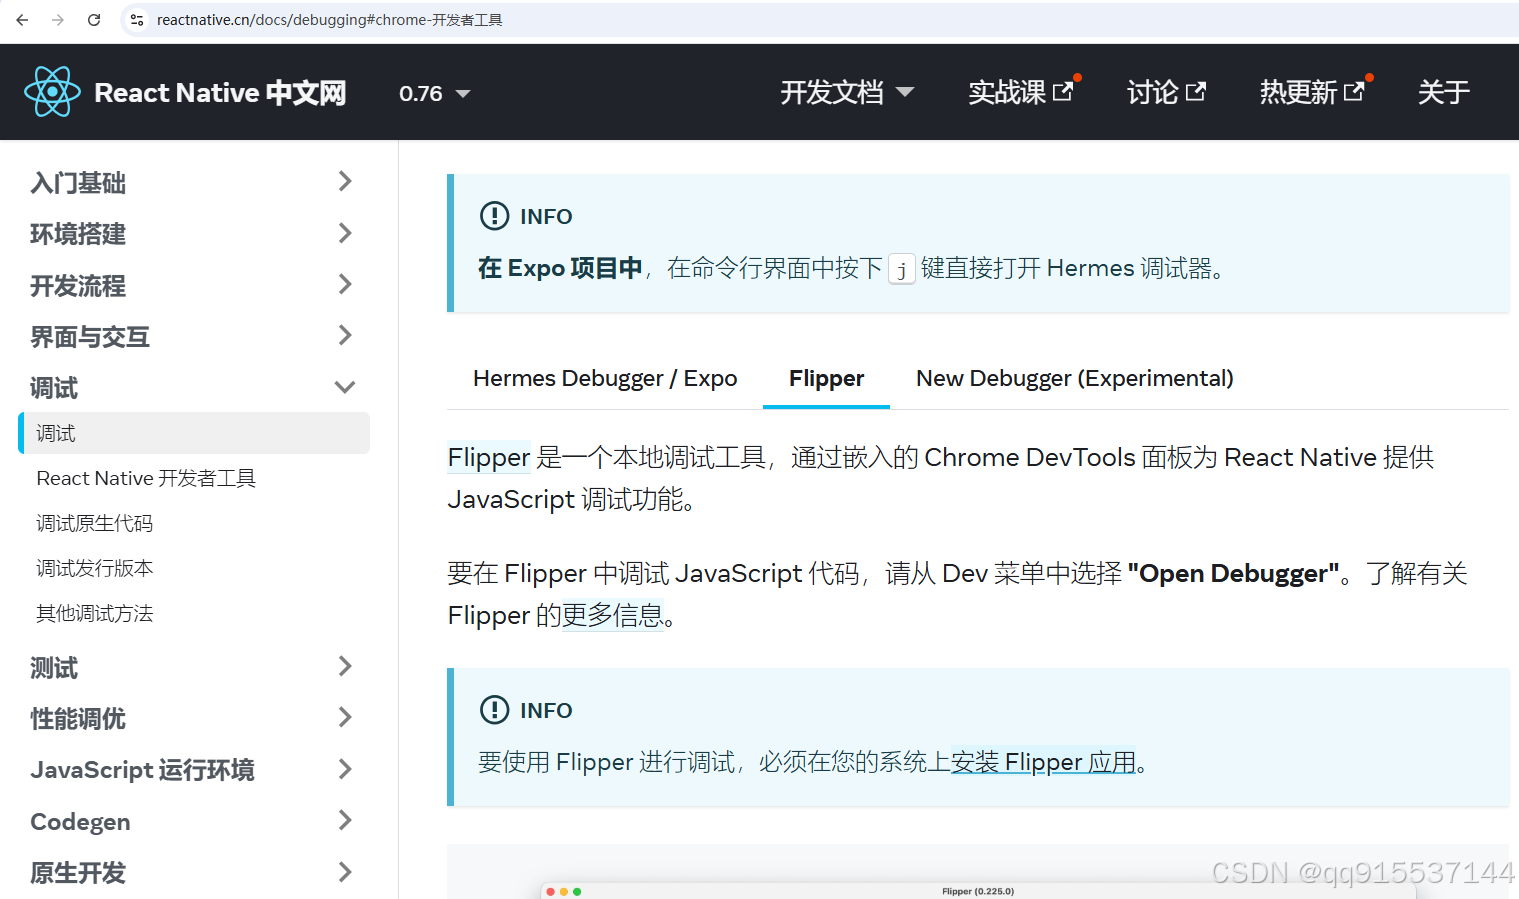This screenshot has height=899, width=1519.
Task: Open site permissions icon in the address bar
Action: tap(136, 20)
